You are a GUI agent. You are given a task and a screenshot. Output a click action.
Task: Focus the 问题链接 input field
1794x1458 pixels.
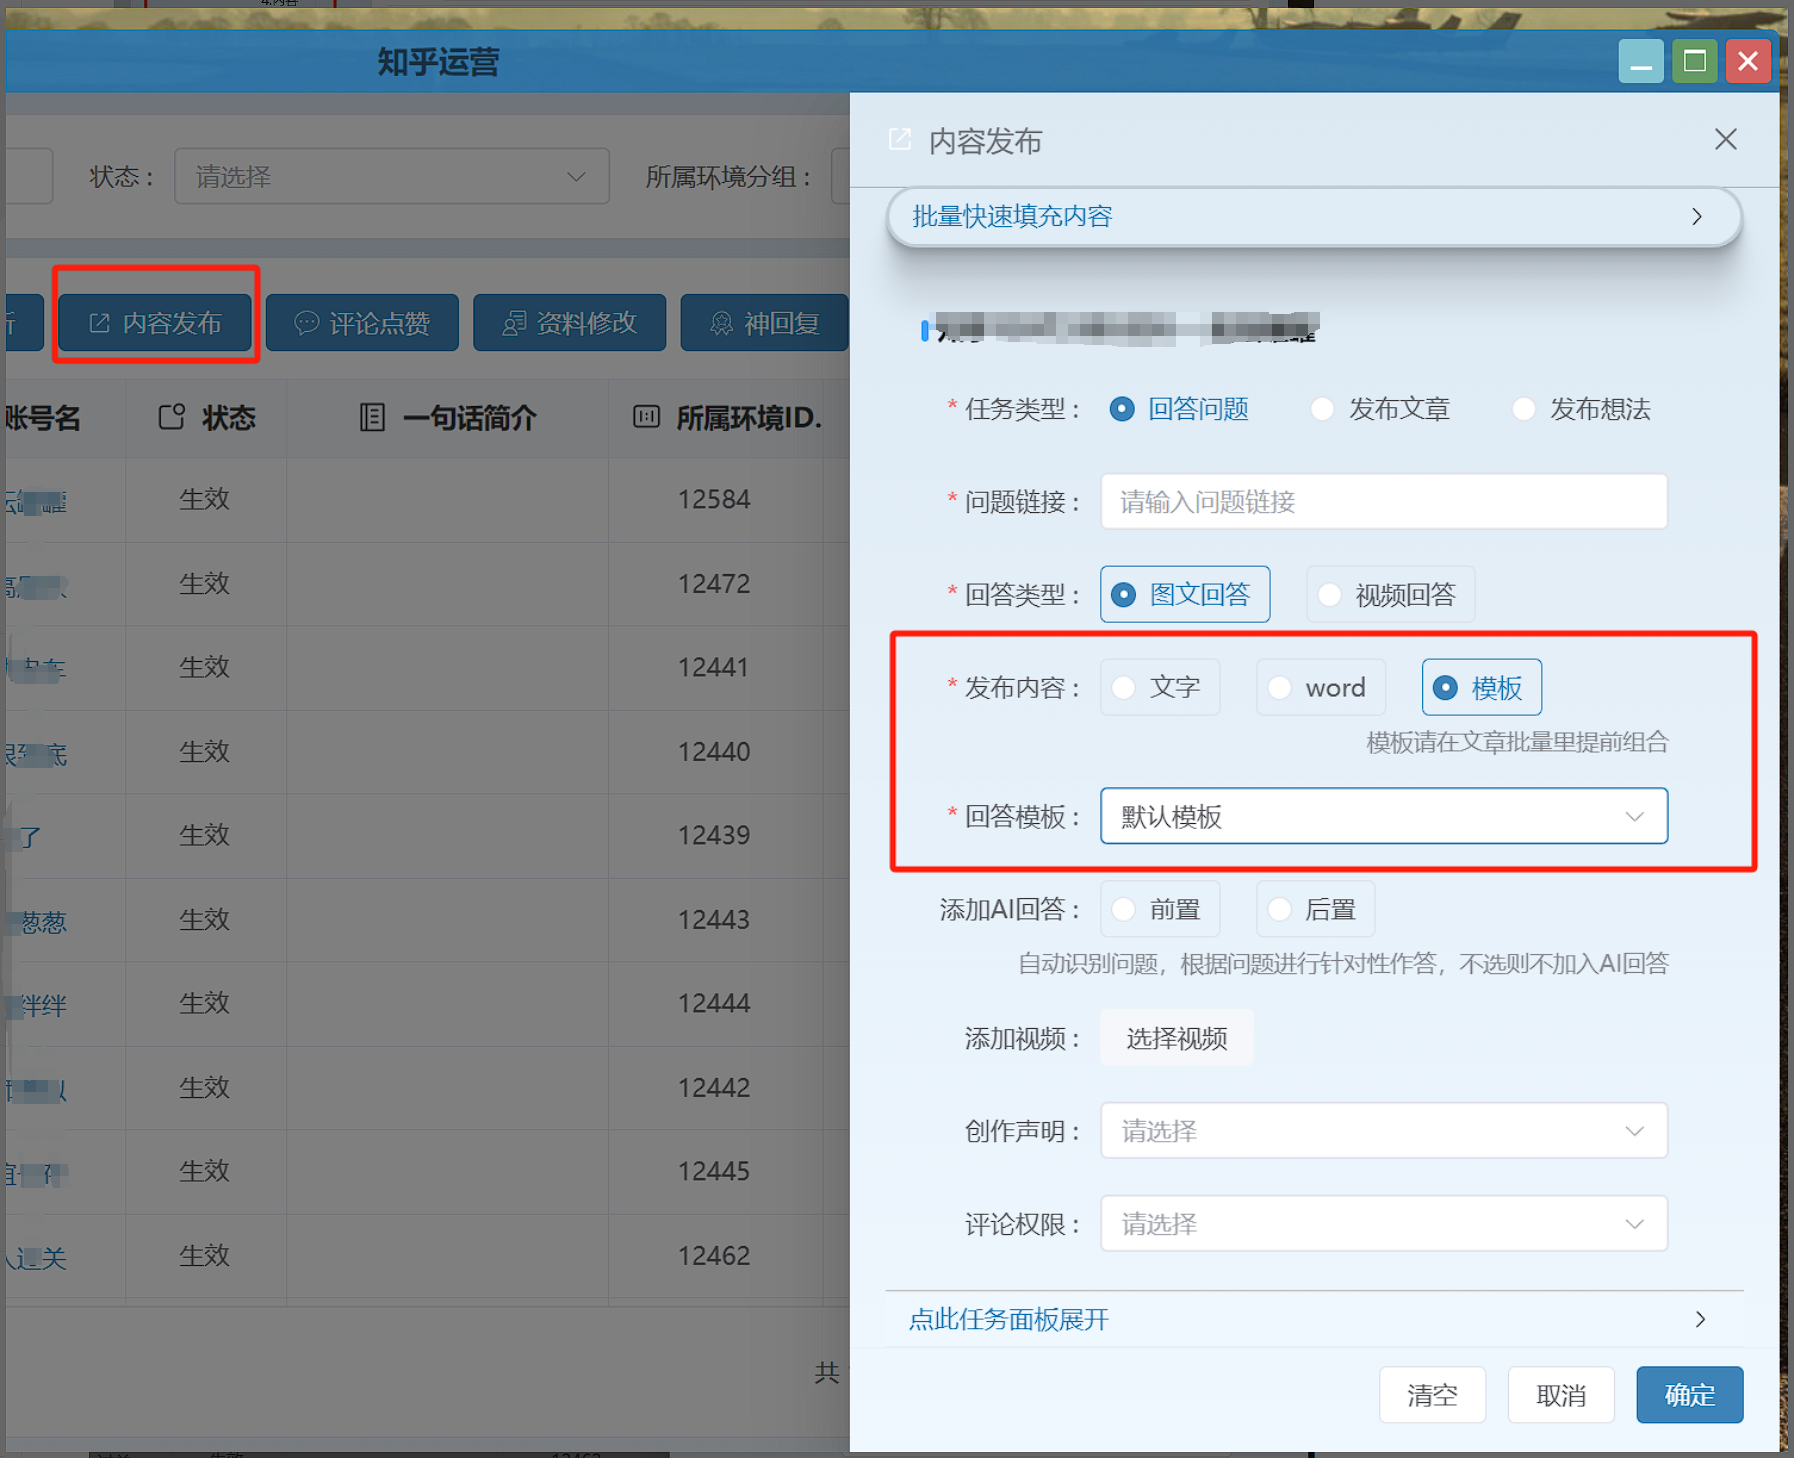[x=1384, y=501]
